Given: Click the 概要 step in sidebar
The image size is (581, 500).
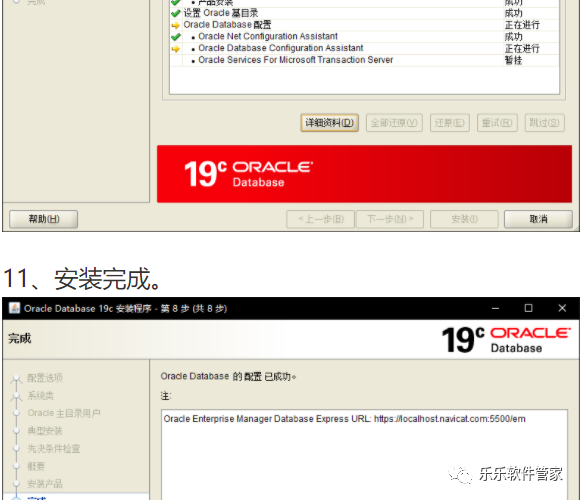Looking at the screenshot, I should pyautogui.click(x=36, y=466).
